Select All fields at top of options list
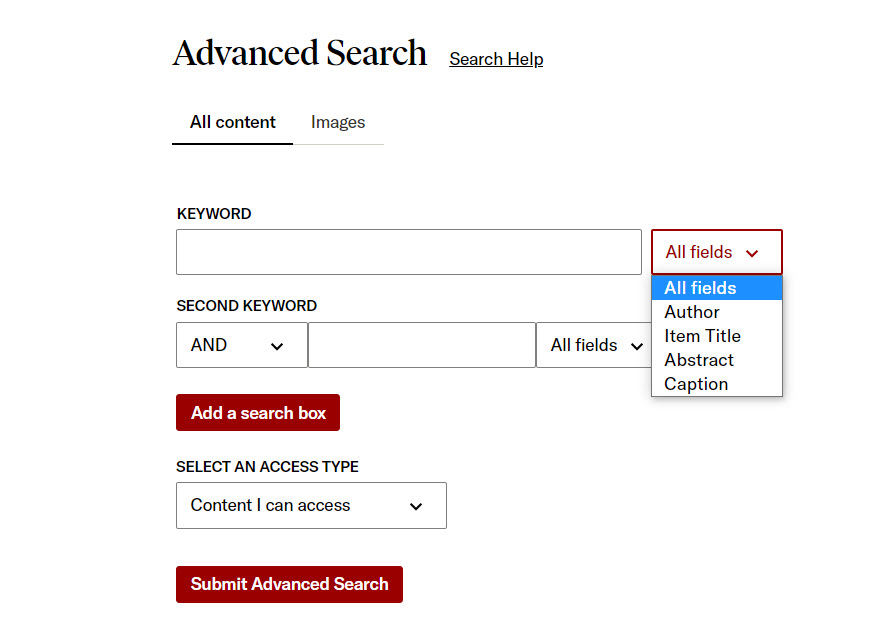The width and height of the screenshot is (890, 637). 701,287
